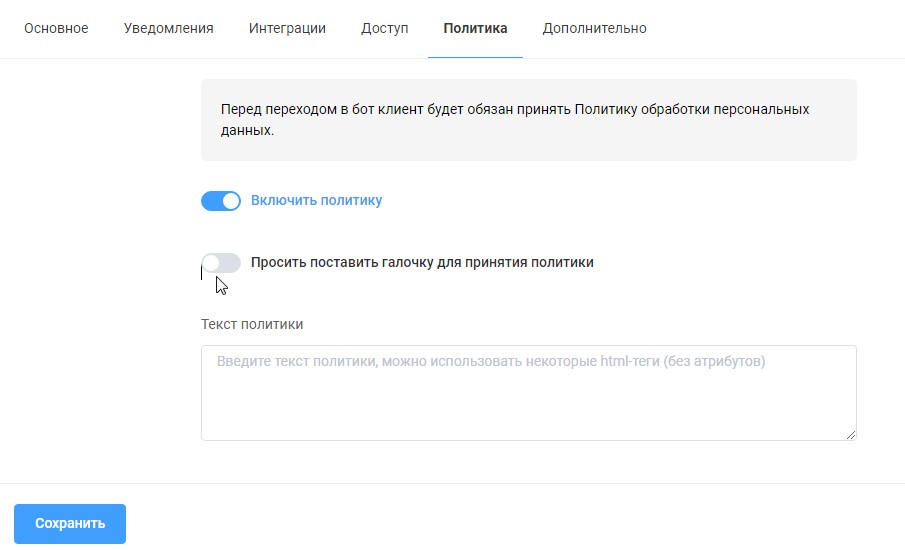Viewport: 905px width, 550px height.
Task: Grab the textarea resize handle corner
Action: (851, 435)
